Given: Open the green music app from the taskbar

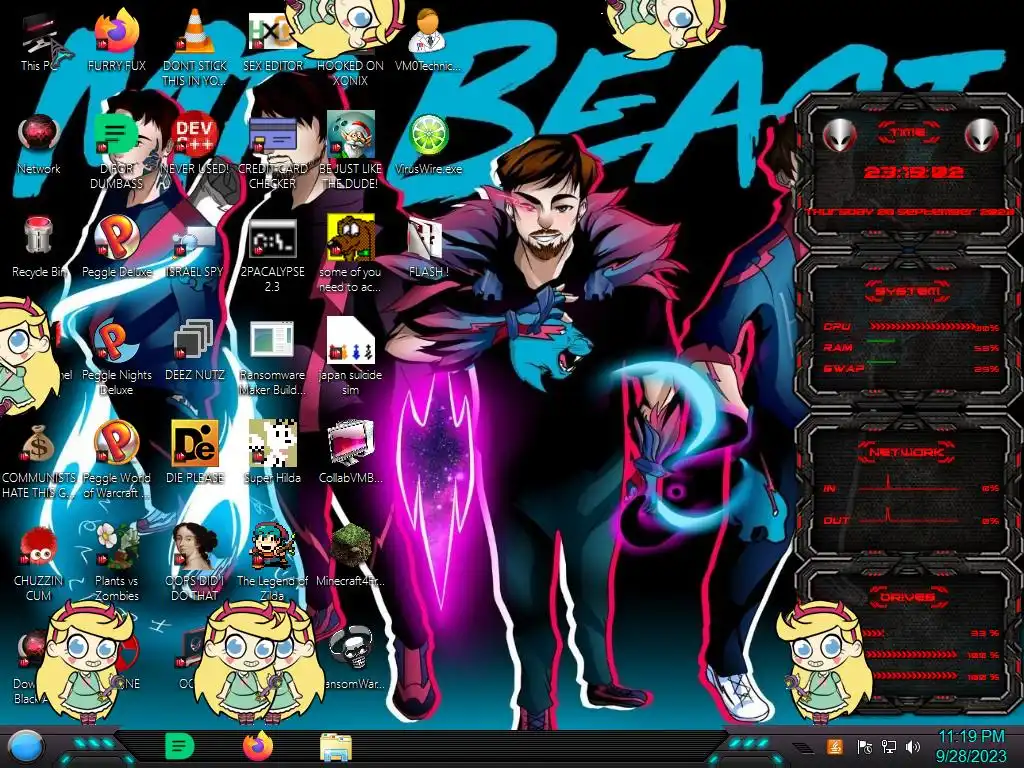Looking at the screenshot, I should [x=179, y=746].
